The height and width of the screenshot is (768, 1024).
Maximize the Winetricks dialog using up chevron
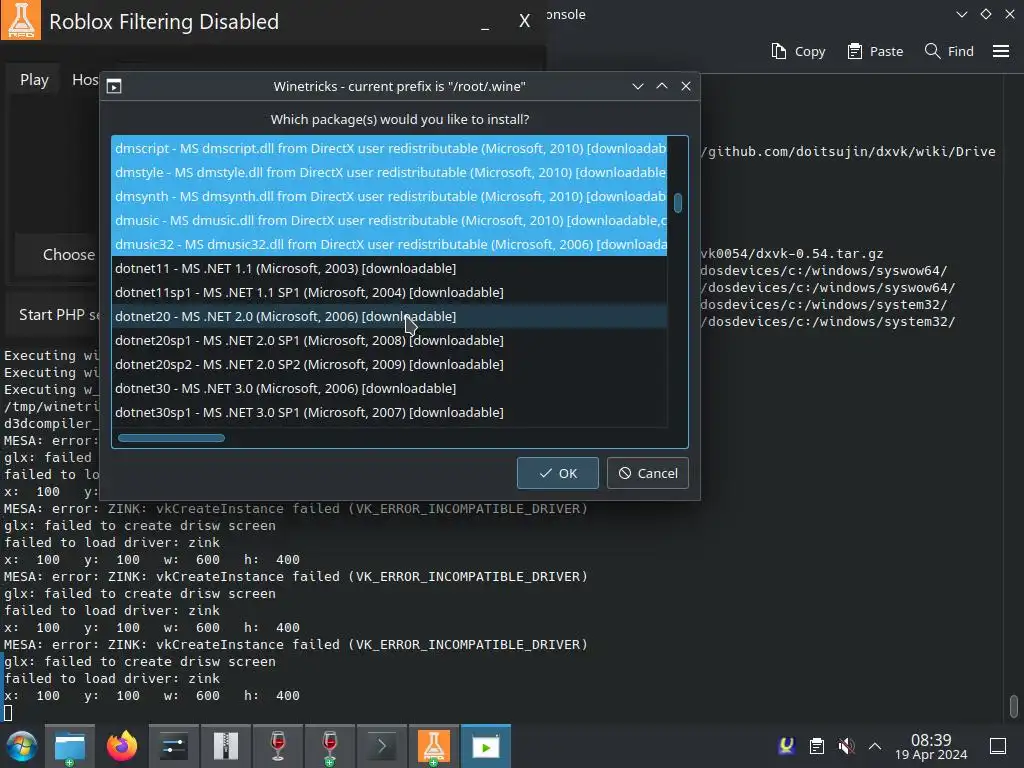[x=662, y=86]
